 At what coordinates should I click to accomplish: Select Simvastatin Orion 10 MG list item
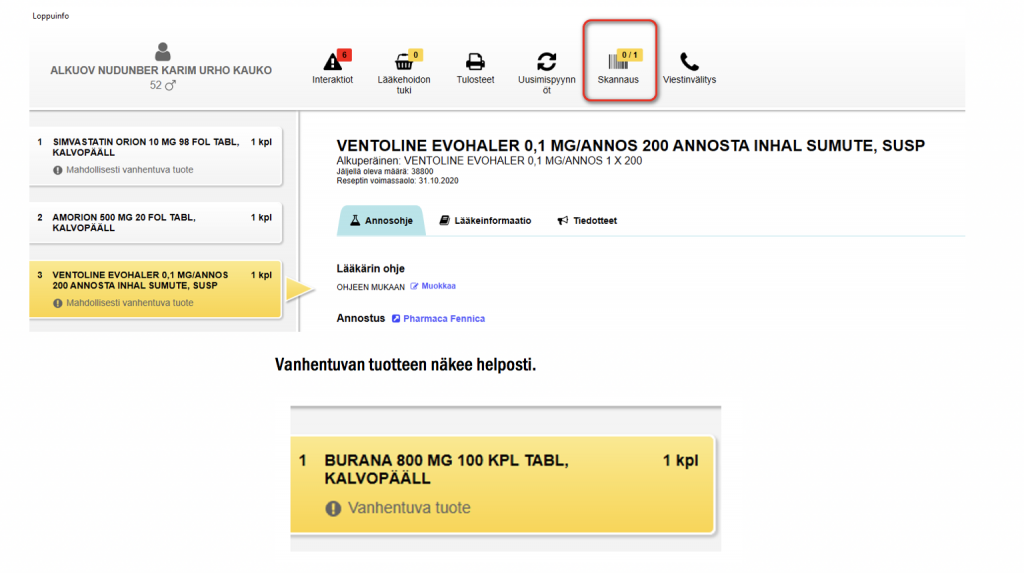[x=155, y=156]
